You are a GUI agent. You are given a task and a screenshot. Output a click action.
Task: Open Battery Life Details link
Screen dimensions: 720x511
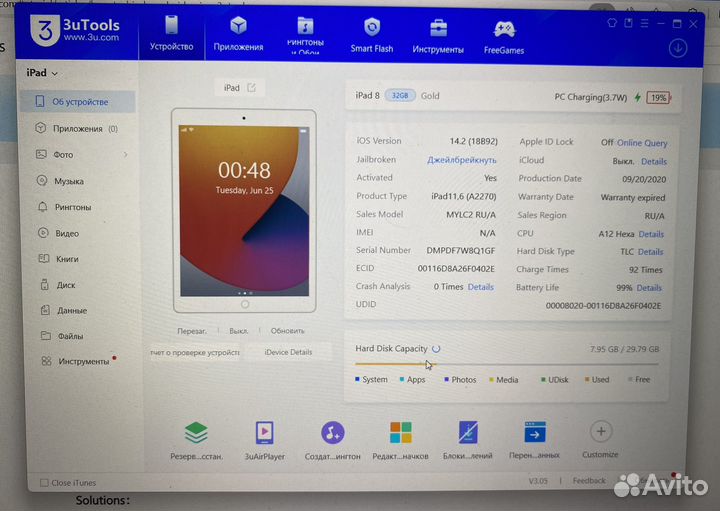(x=649, y=288)
